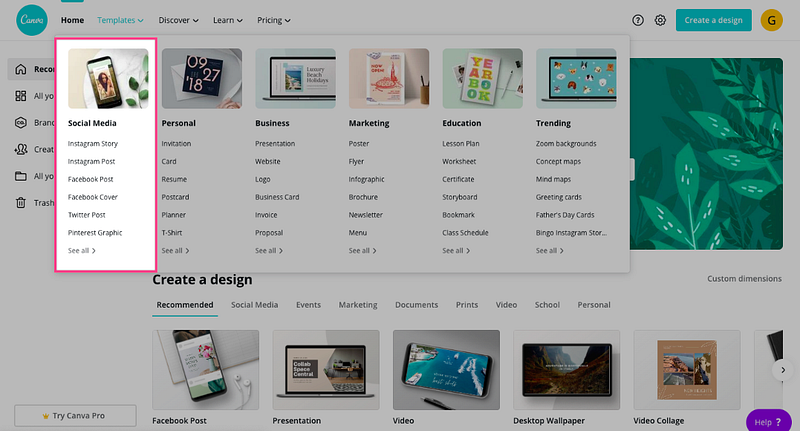The height and width of the screenshot is (431, 800).
Task: Open the help question mark icon
Action: [x=638, y=20]
